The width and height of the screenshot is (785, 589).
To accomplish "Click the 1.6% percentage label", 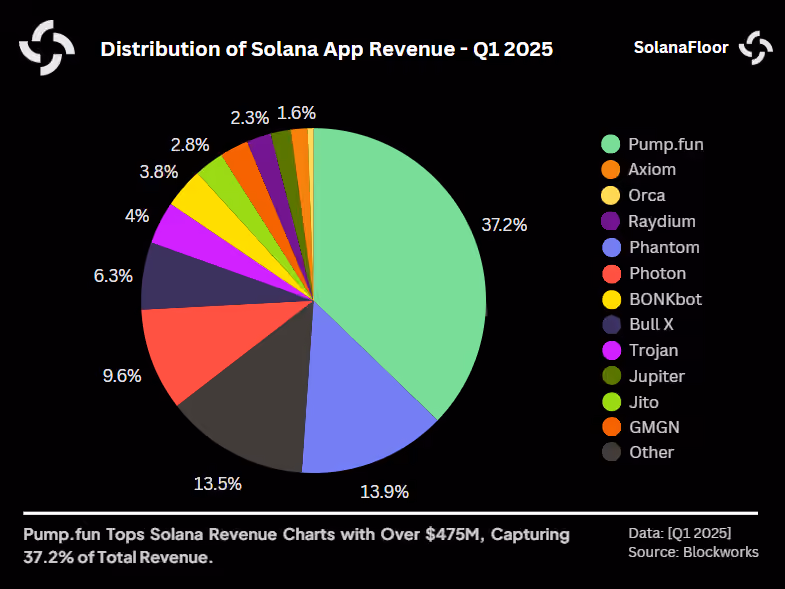I will point(296,113).
